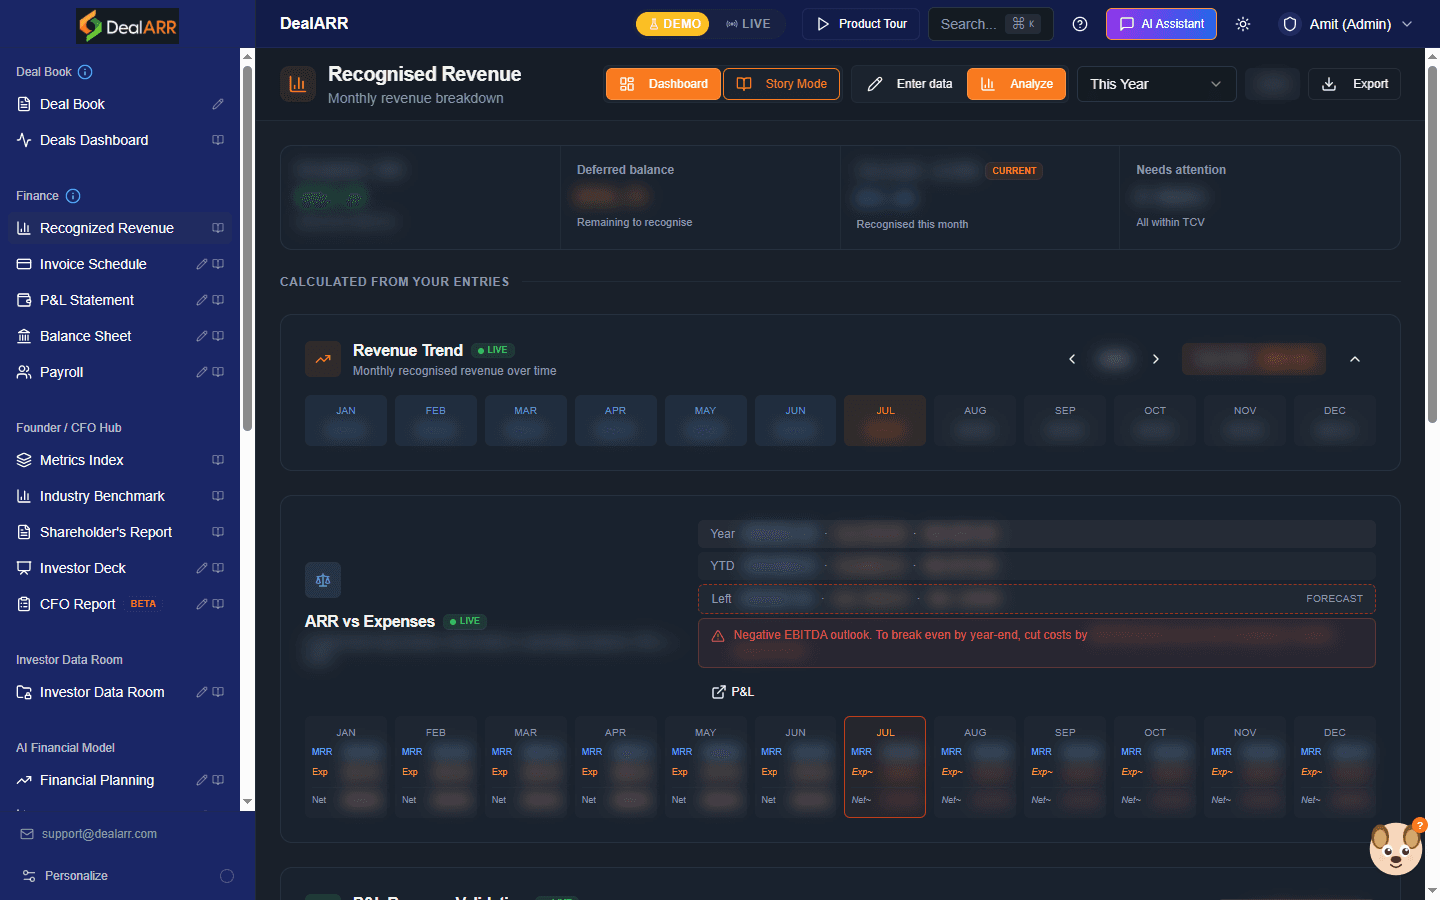This screenshot has width=1440, height=900.
Task: Open the Recognized Revenue guide book icon
Action: [218, 228]
